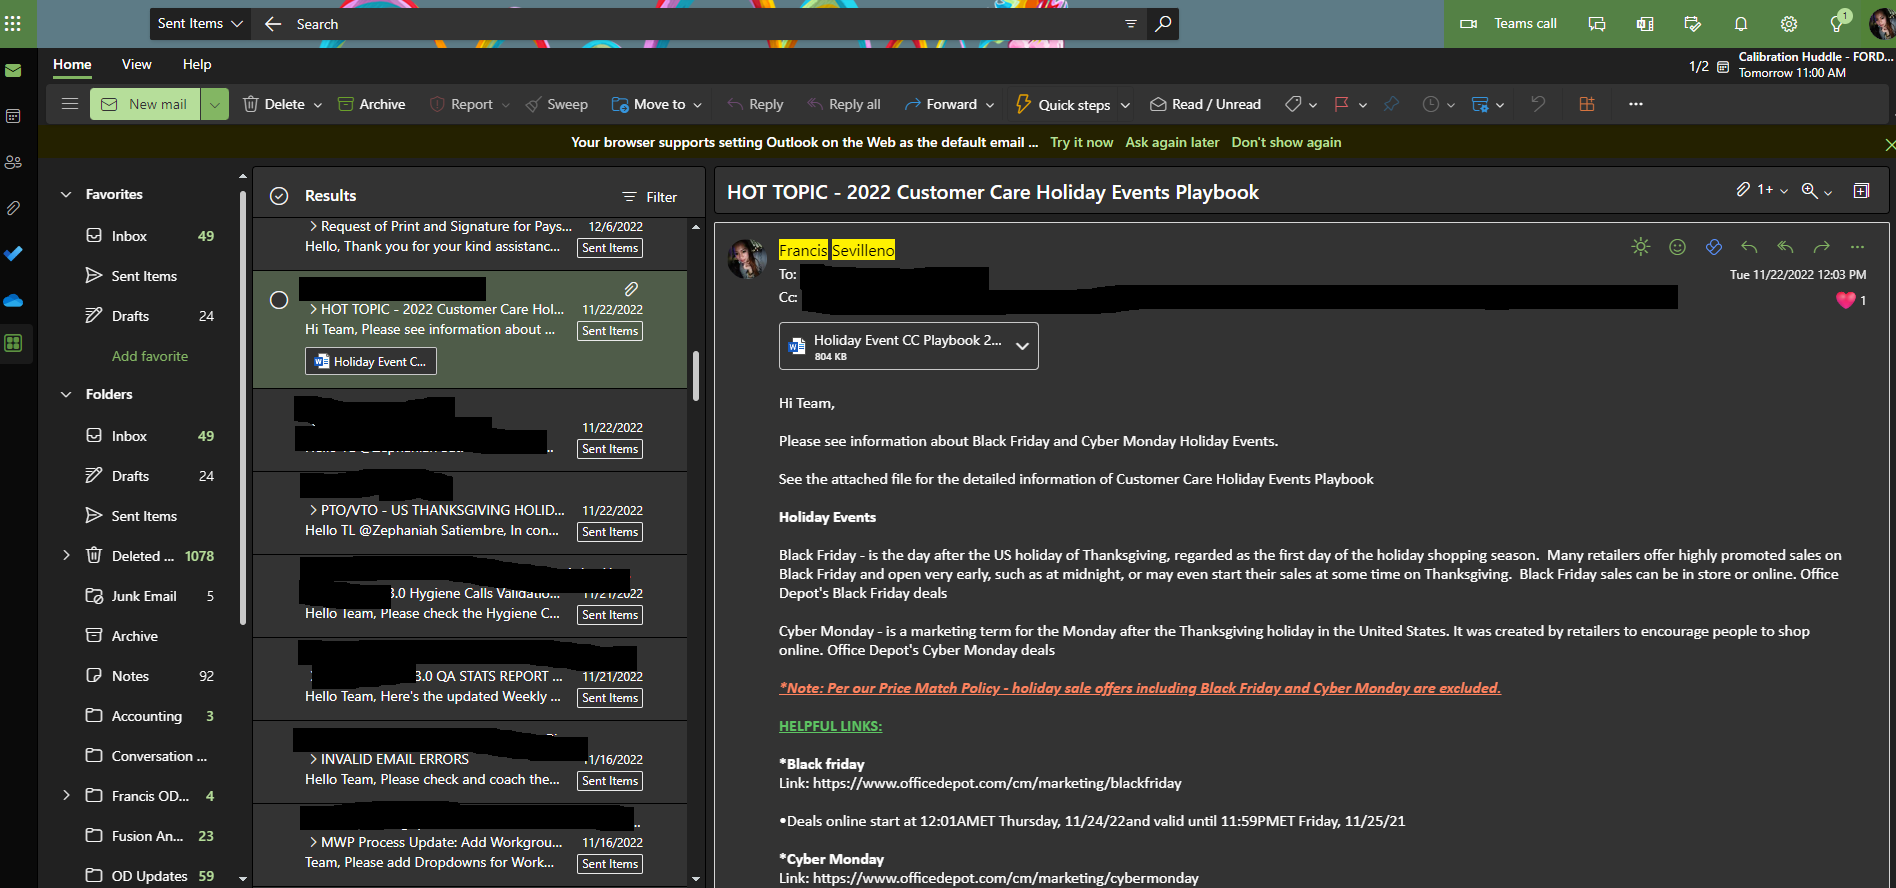Screen dimensions: 1896x888
Task: Open the search filter options icon
Action: point(1131,23)
